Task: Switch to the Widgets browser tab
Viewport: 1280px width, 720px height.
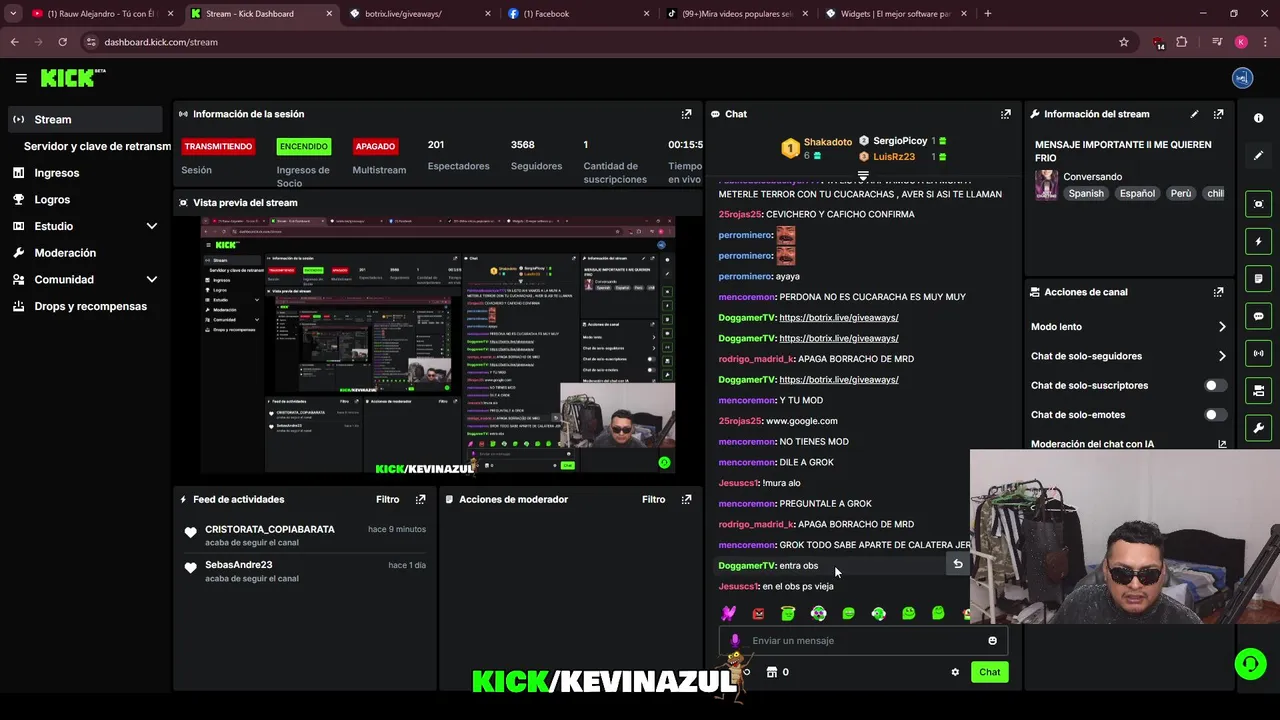Action: click(x=895, y=14)
